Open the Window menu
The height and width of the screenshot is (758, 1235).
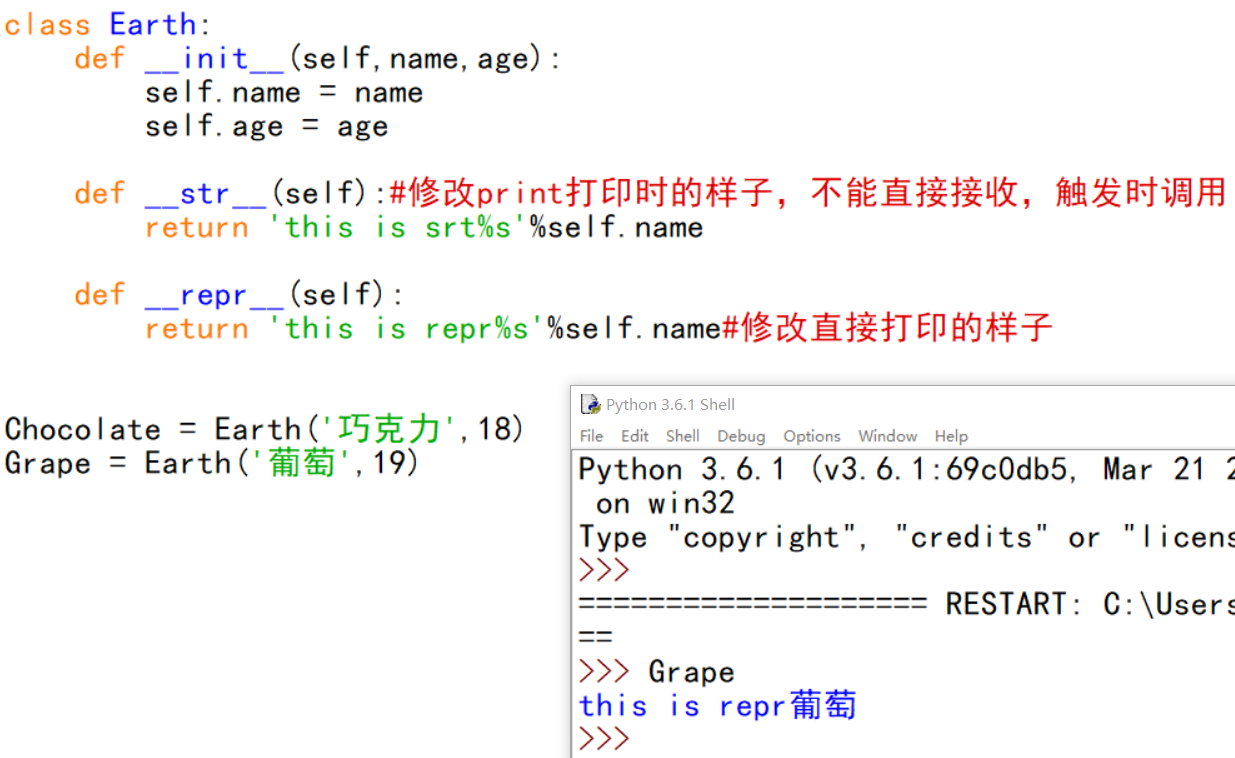click(x=887, y=436)
